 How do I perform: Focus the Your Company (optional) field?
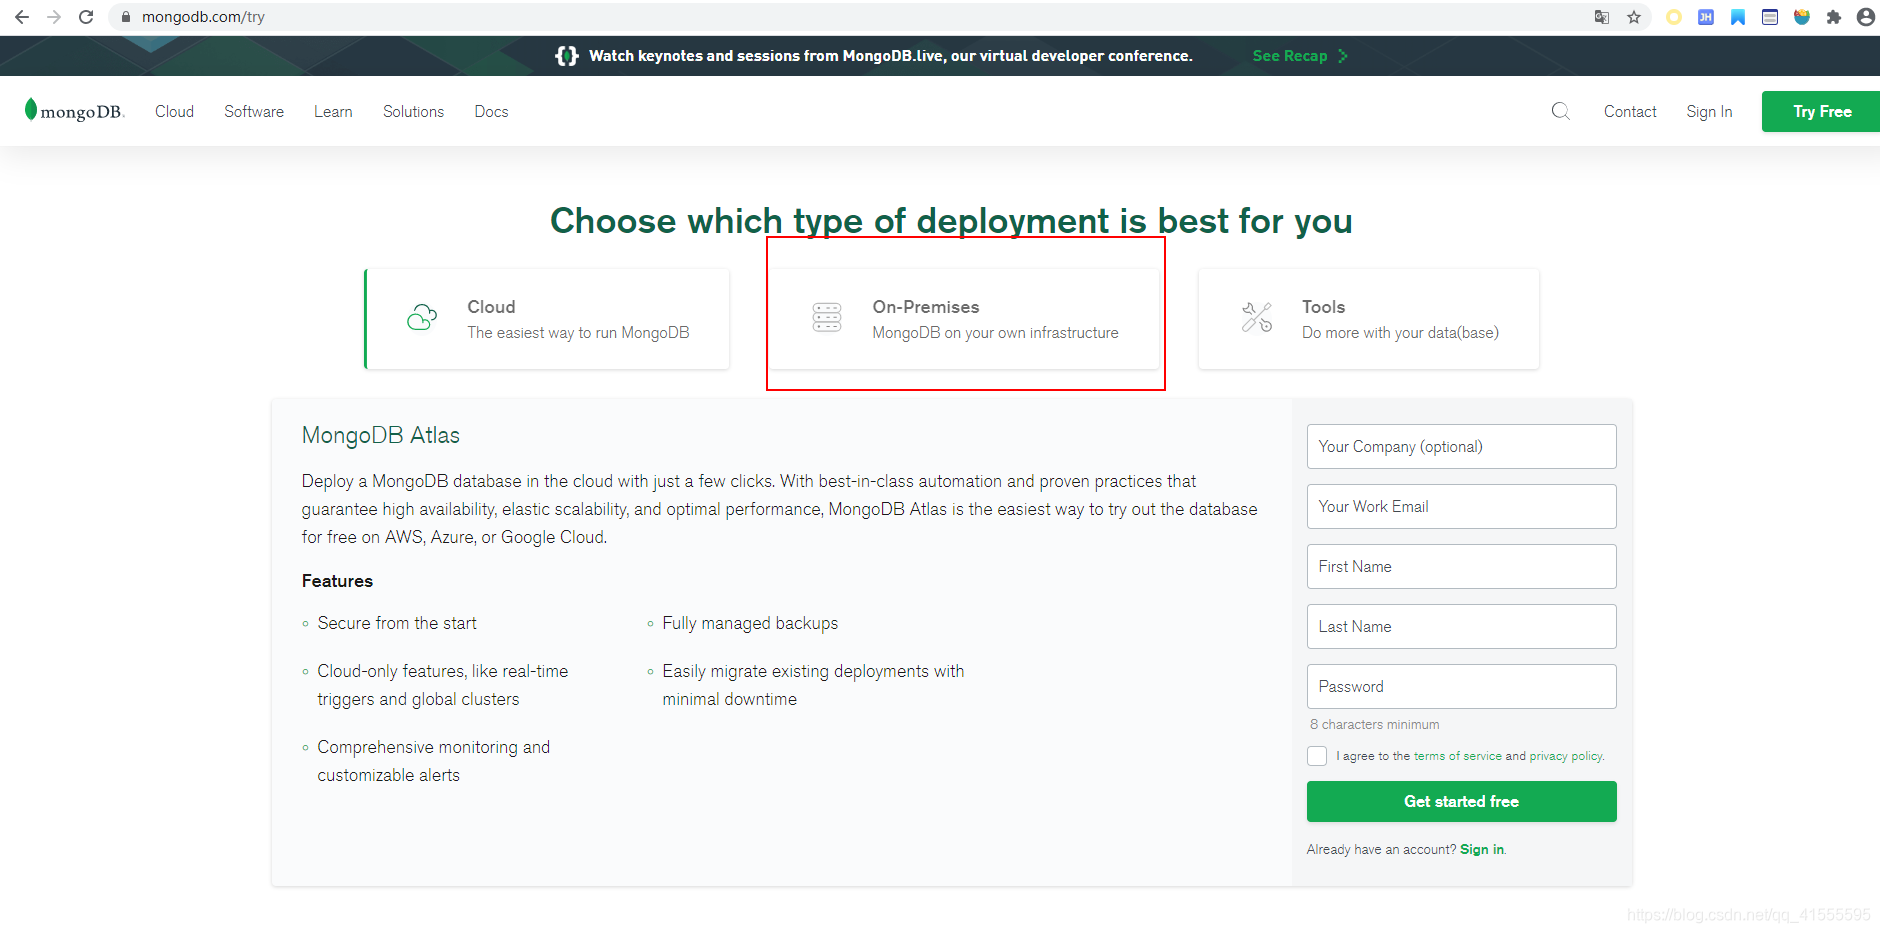tap(1461, 446)
